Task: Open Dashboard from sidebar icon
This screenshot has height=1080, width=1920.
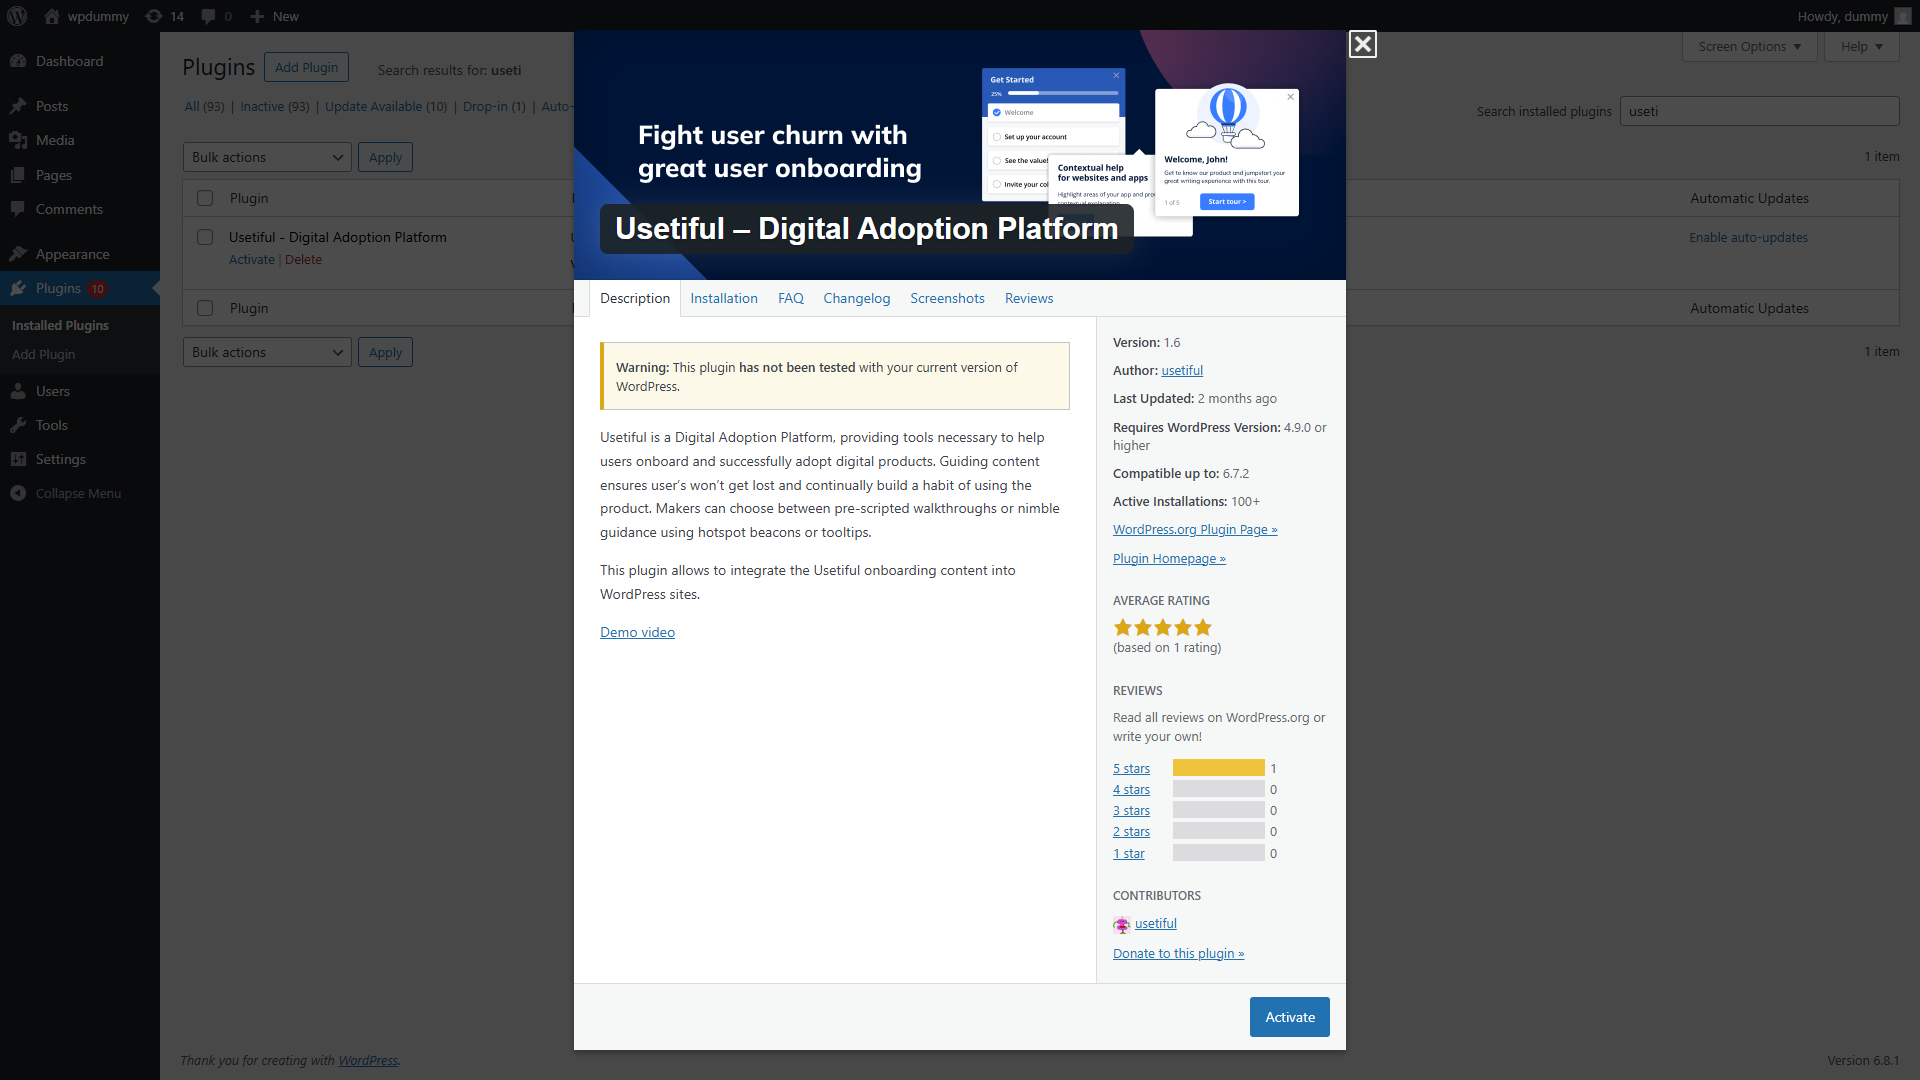Action: tap(18, 61)
